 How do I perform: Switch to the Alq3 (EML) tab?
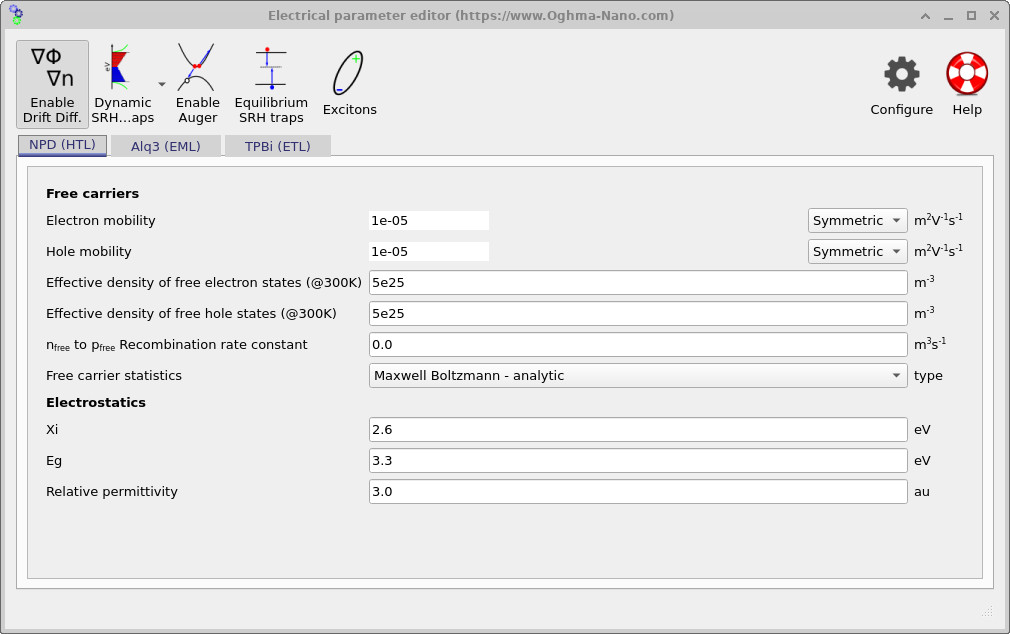pyautogui.click(x=167, y=145)
